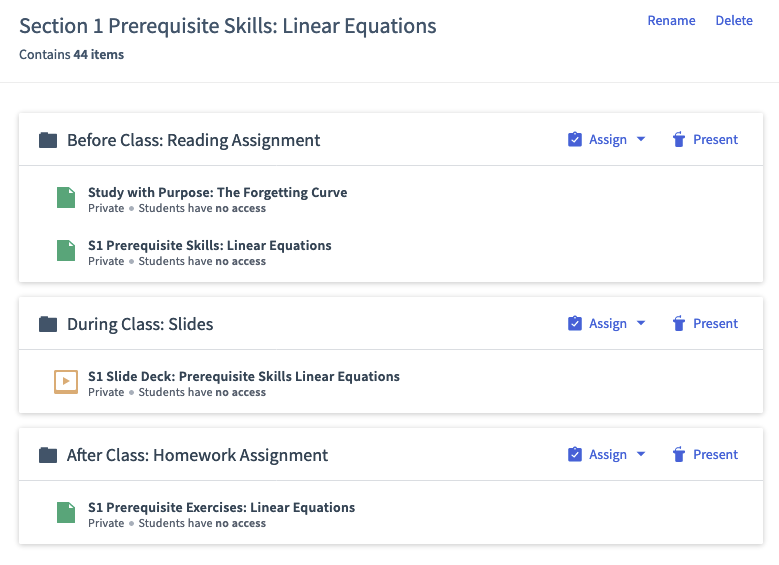
Task: Click Assign clipboard icon for Reading Assignment
Action: point(575,140)
